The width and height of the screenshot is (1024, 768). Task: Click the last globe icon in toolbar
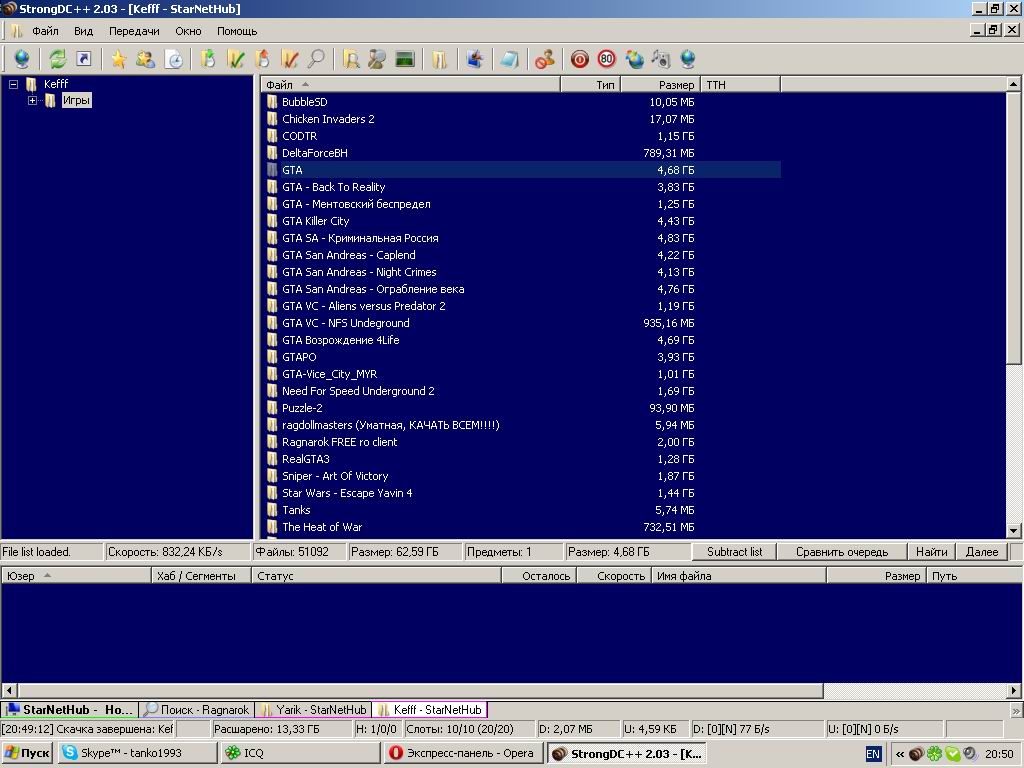point(688,59)
